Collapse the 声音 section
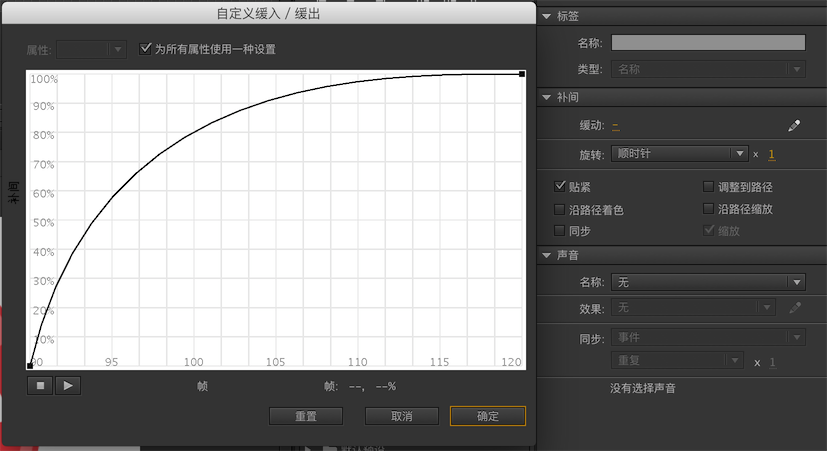The image size is (827, 451). [x=548, y=256]
